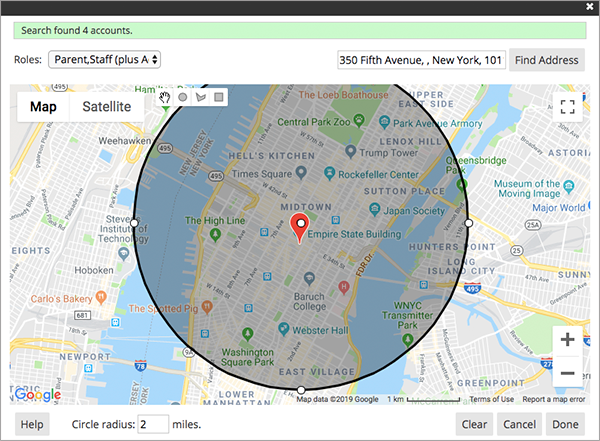Open the Roles dropdown
600x441 pixels.
104,60
